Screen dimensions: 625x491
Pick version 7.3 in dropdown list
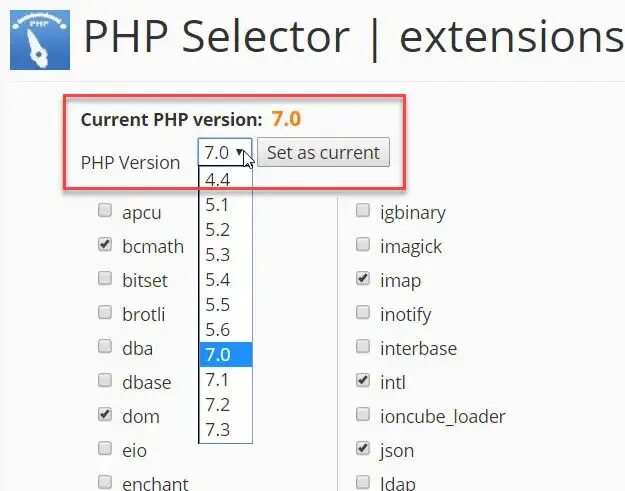click(226, 430)
